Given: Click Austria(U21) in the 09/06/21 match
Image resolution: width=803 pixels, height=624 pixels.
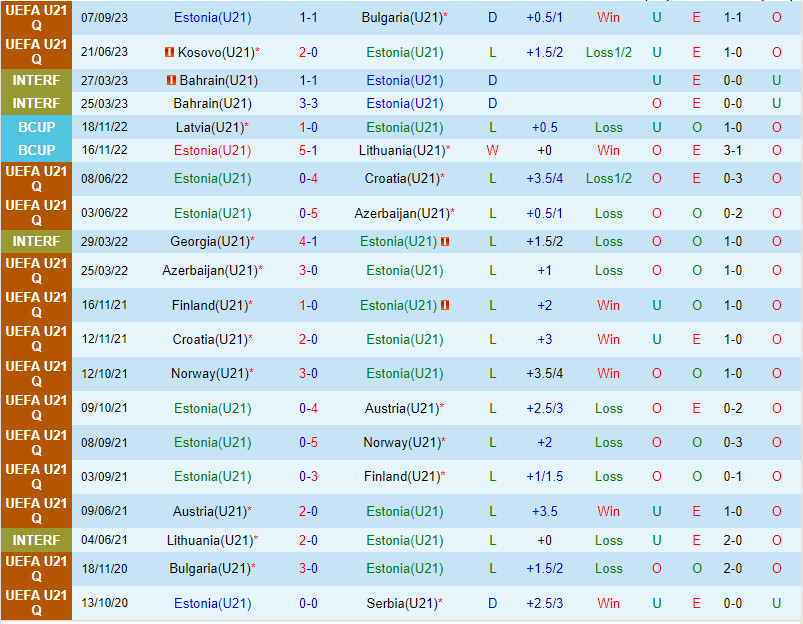Looking at the screenshot, I should (x=211, y=511).
